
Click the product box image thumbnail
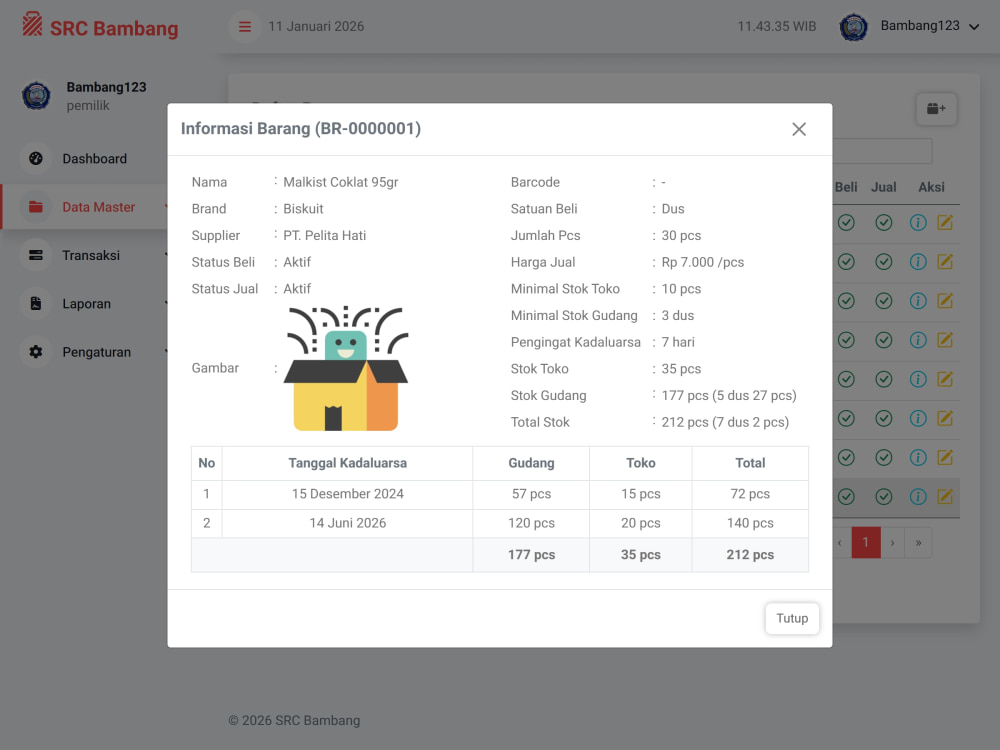(346, 369)
